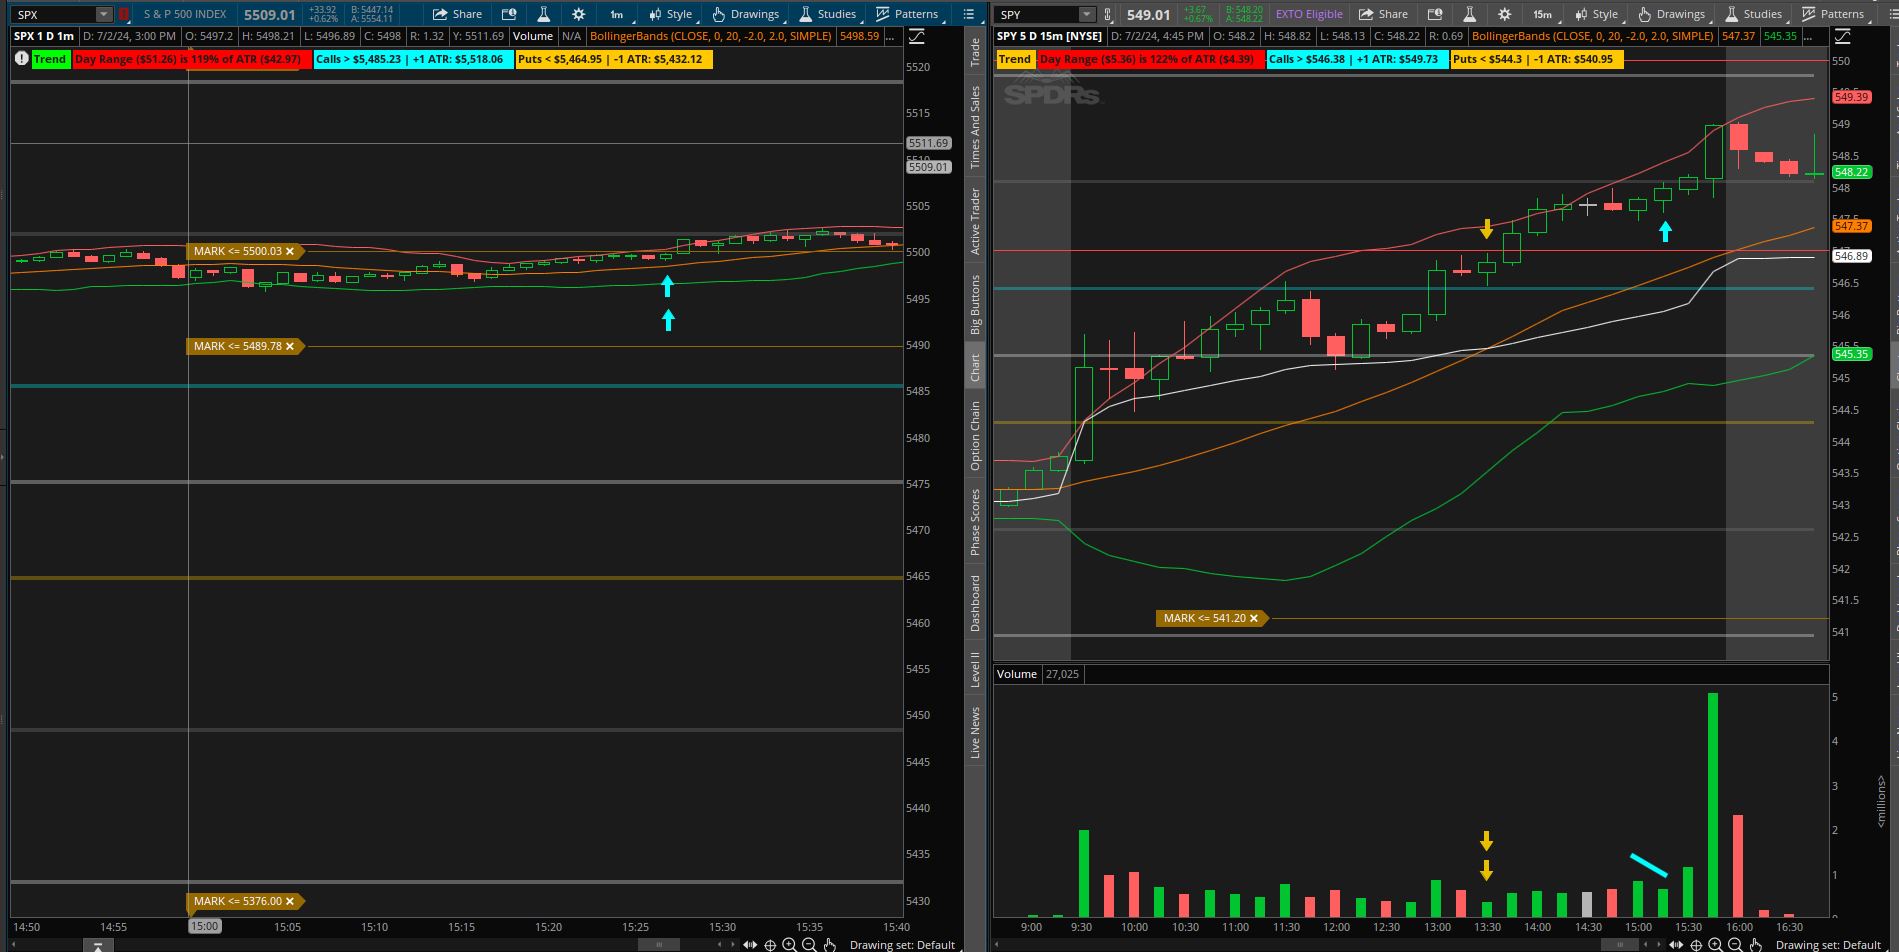The width and height of the screenshot is (1899, 952).
Task: Click the EXTO Eligible label
Action: [1309, 14]
